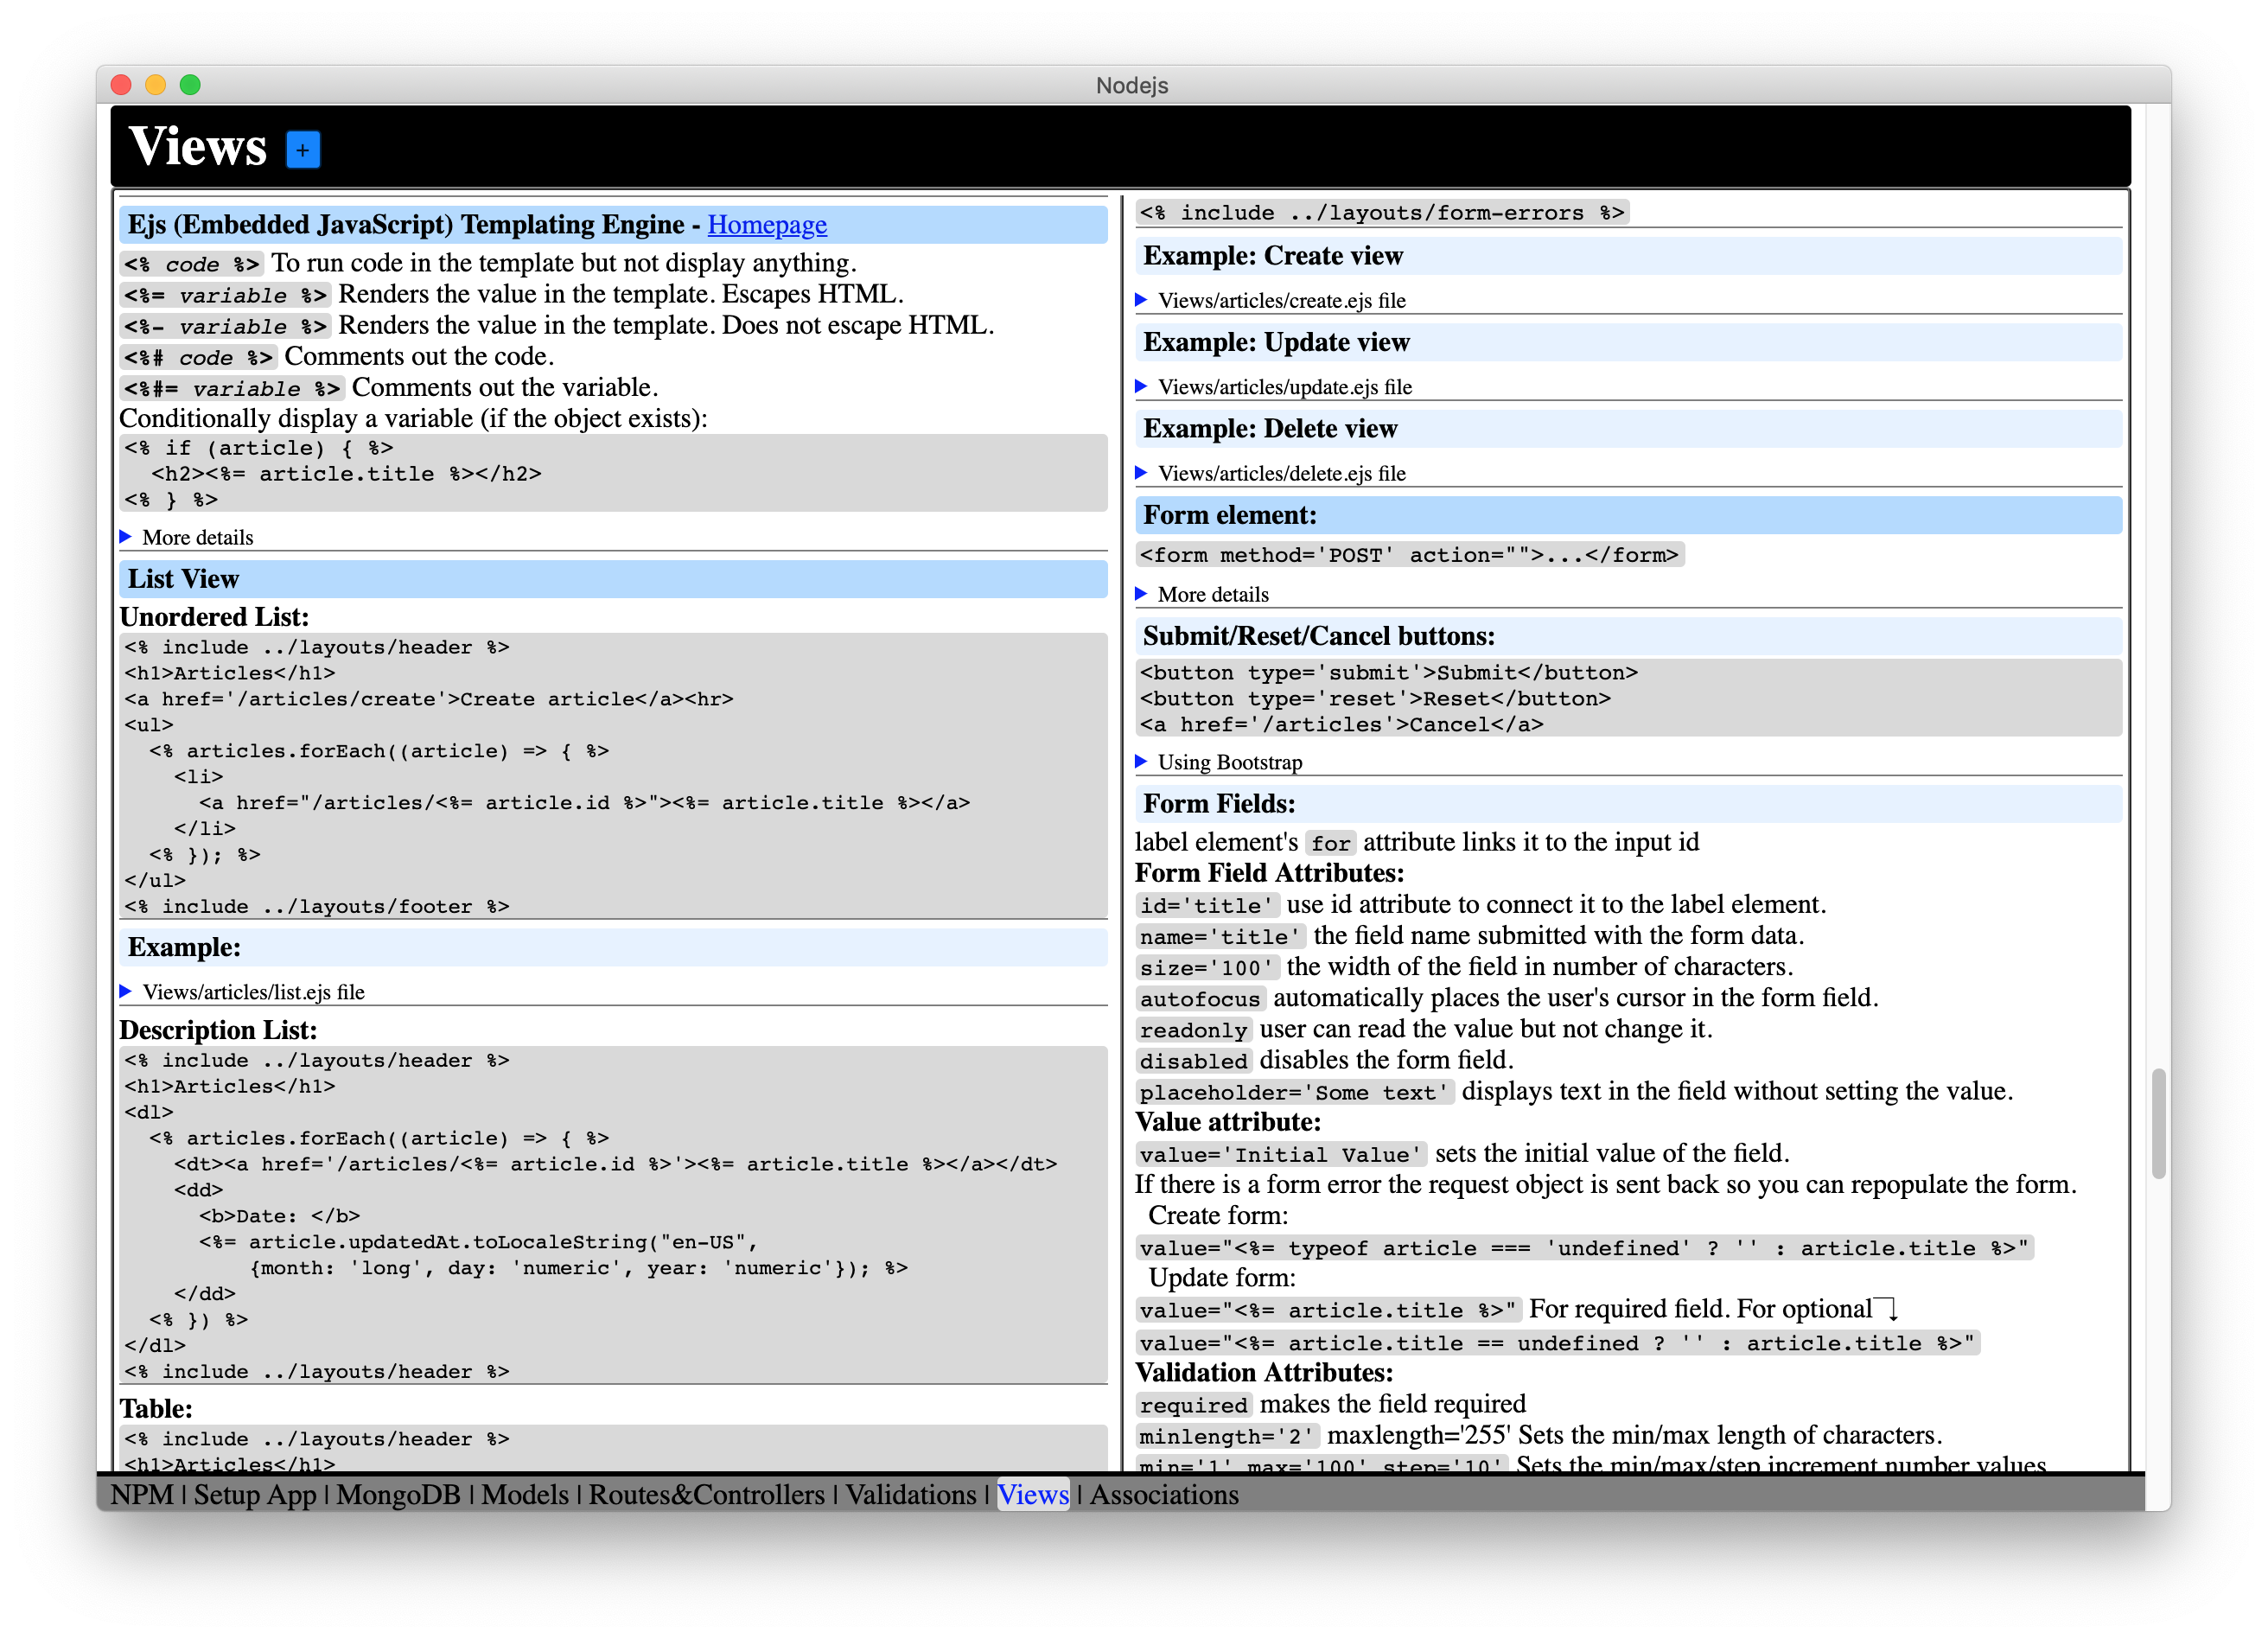Click the 'autofocus' code snippet
Viewport: 2268px width, 1639px height.
[x=1200, y=998]
